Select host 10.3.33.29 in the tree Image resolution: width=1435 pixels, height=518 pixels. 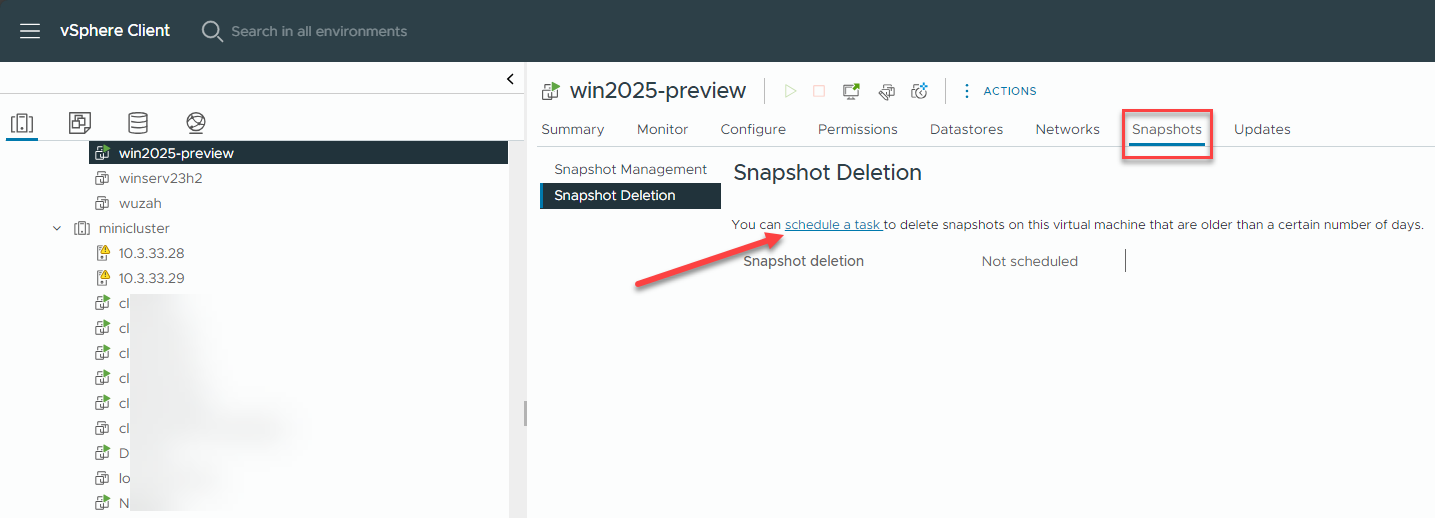(152, 278)
